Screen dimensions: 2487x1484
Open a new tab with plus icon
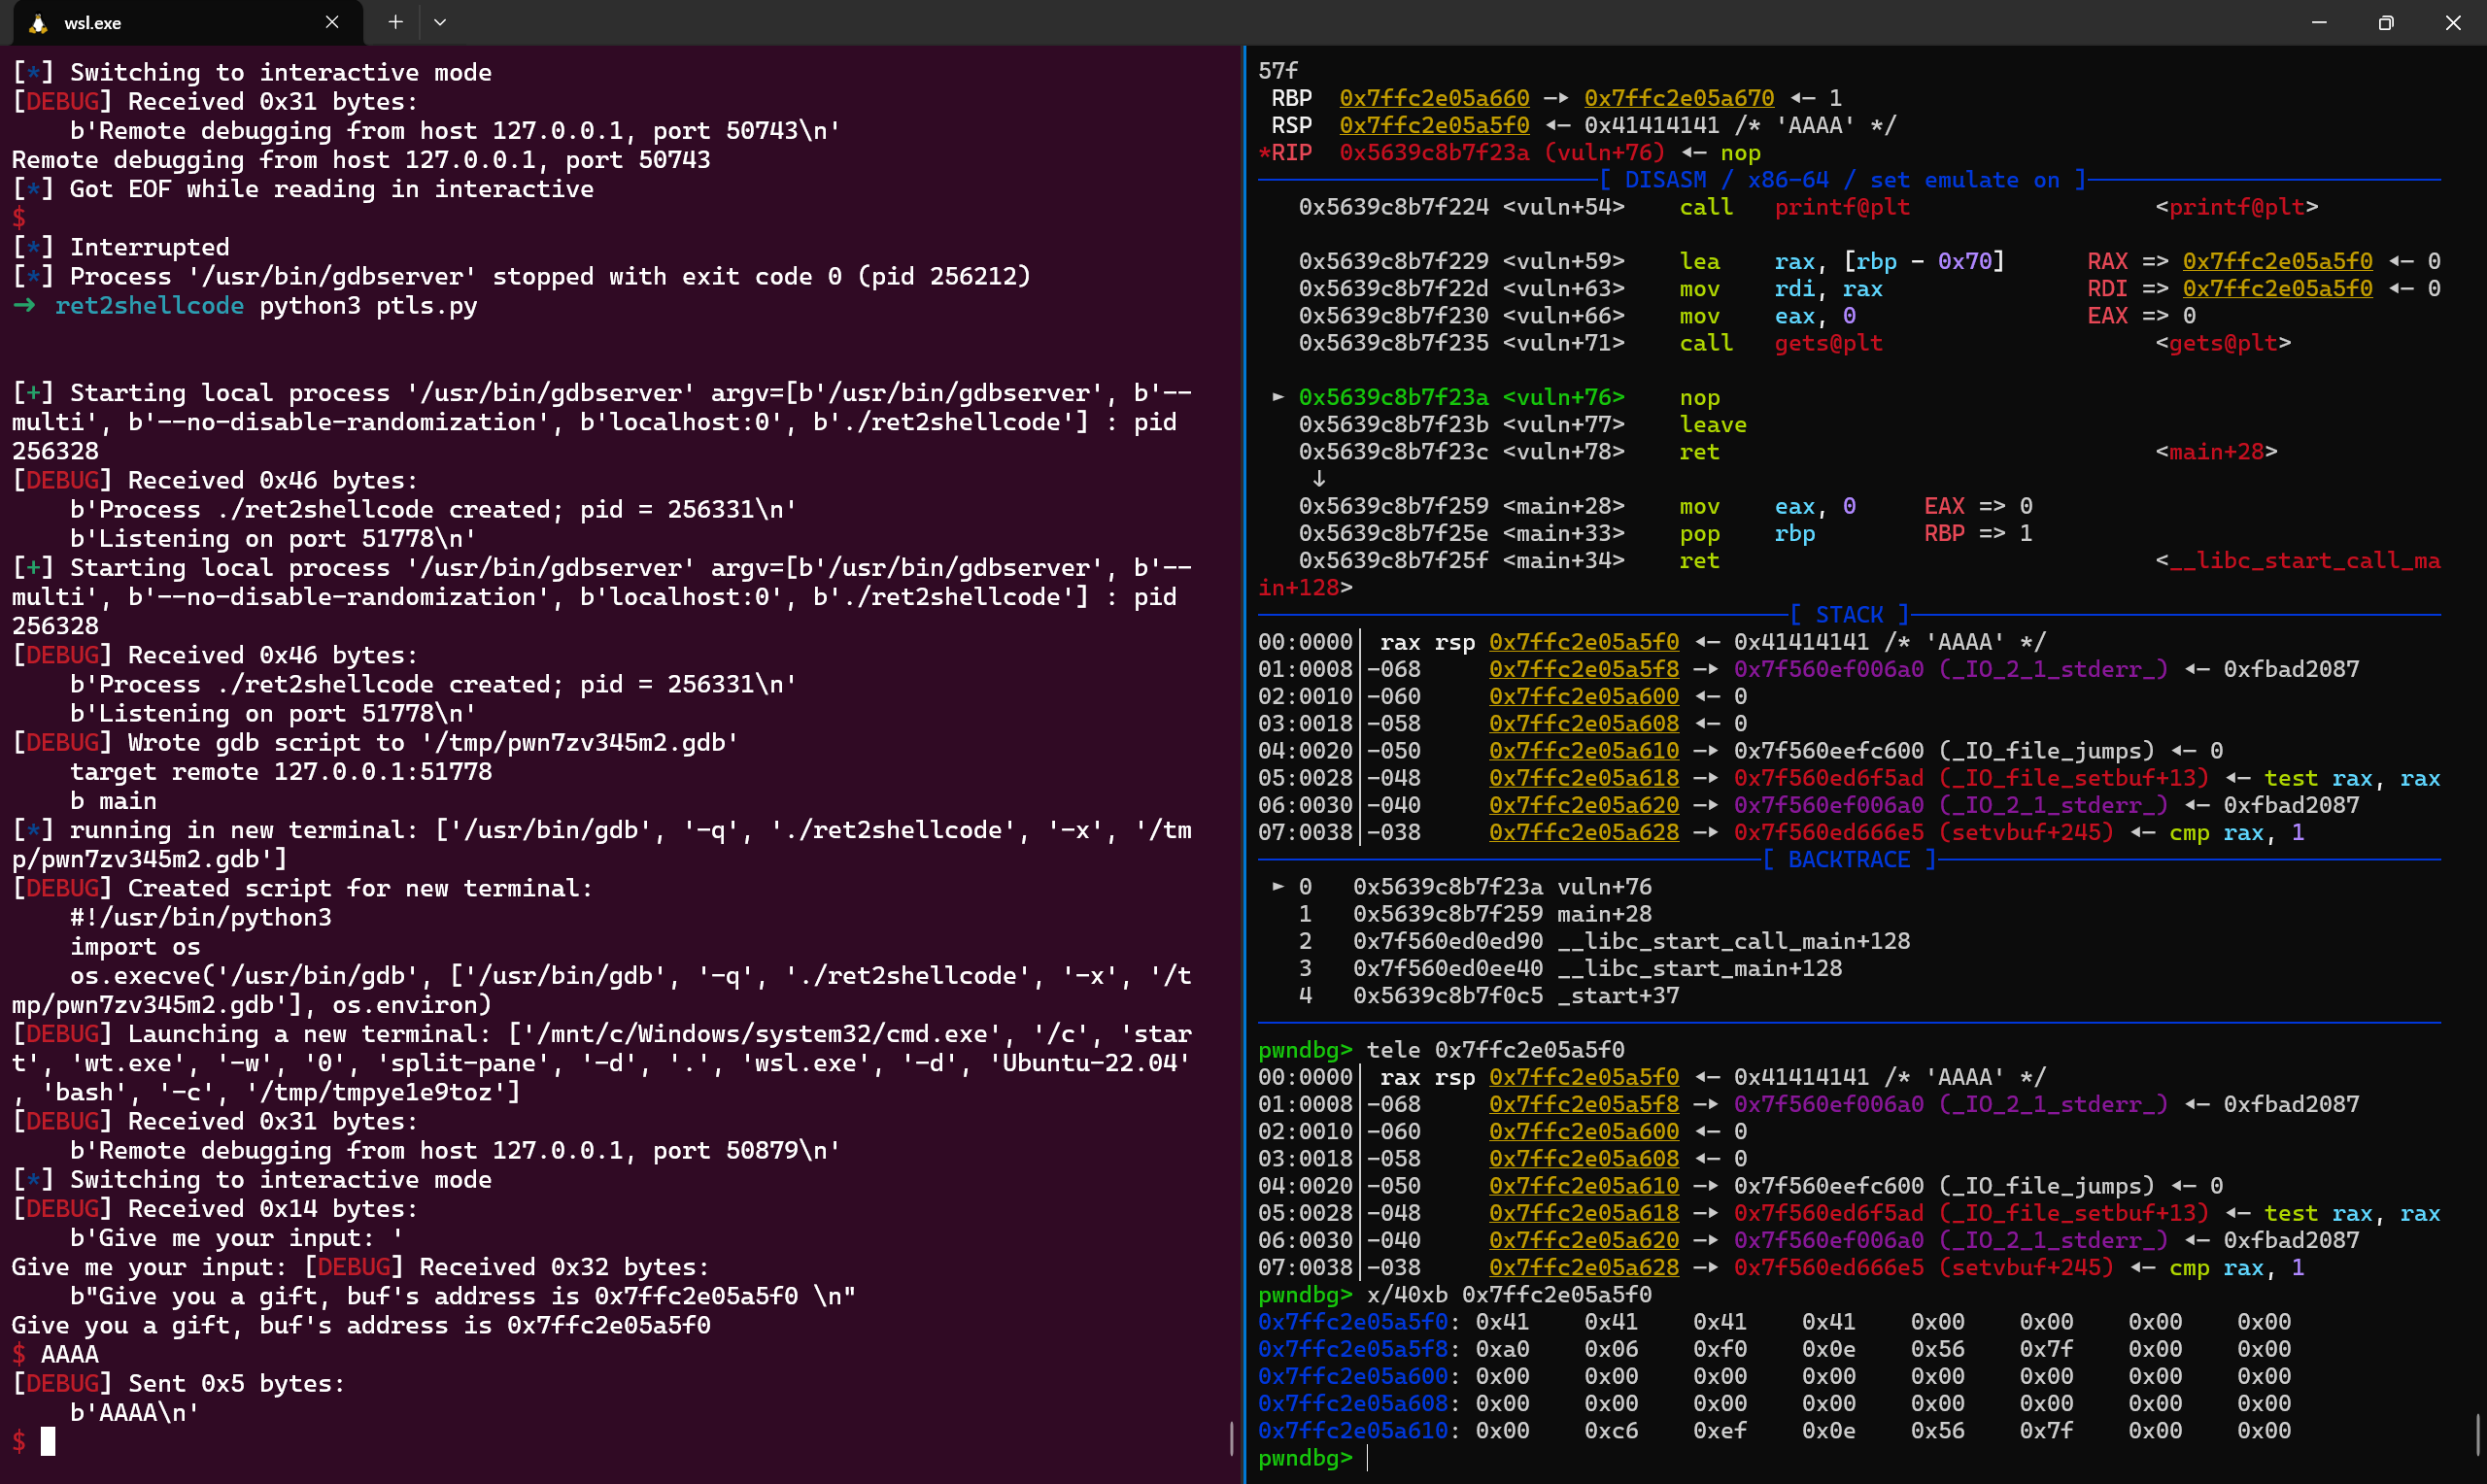[x=396, y=22]
